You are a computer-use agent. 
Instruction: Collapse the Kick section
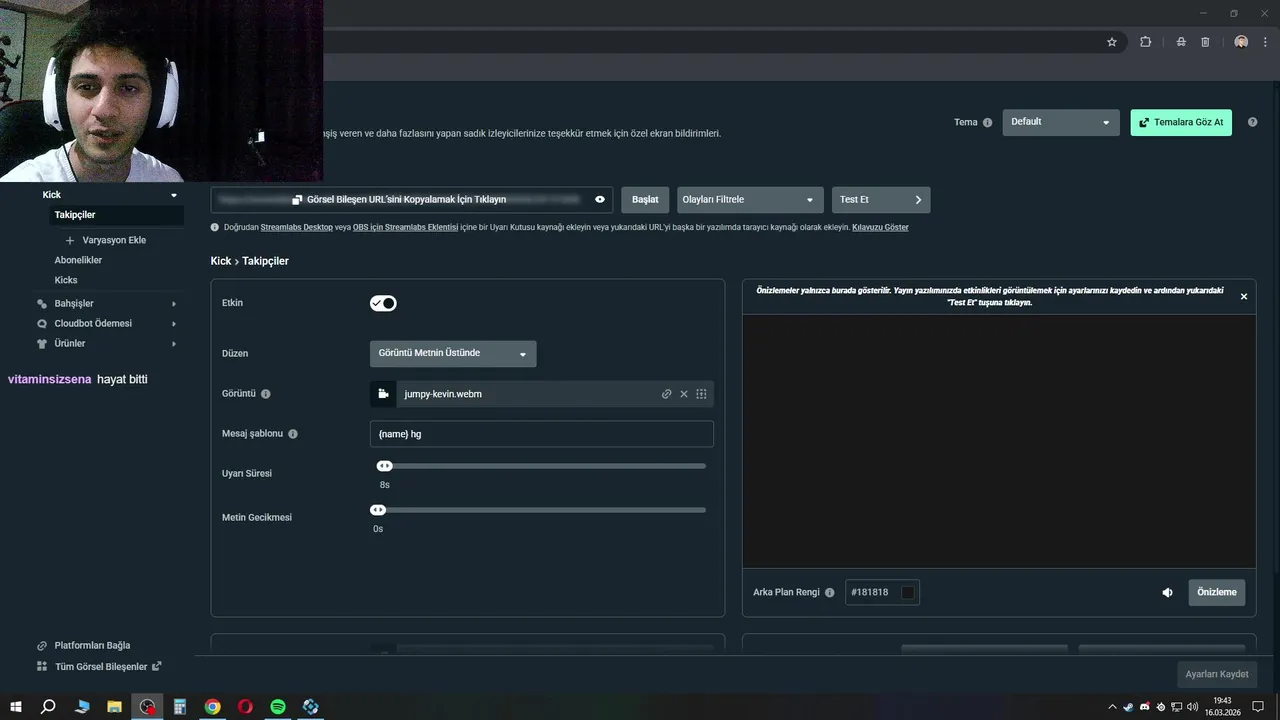[174, 195]
